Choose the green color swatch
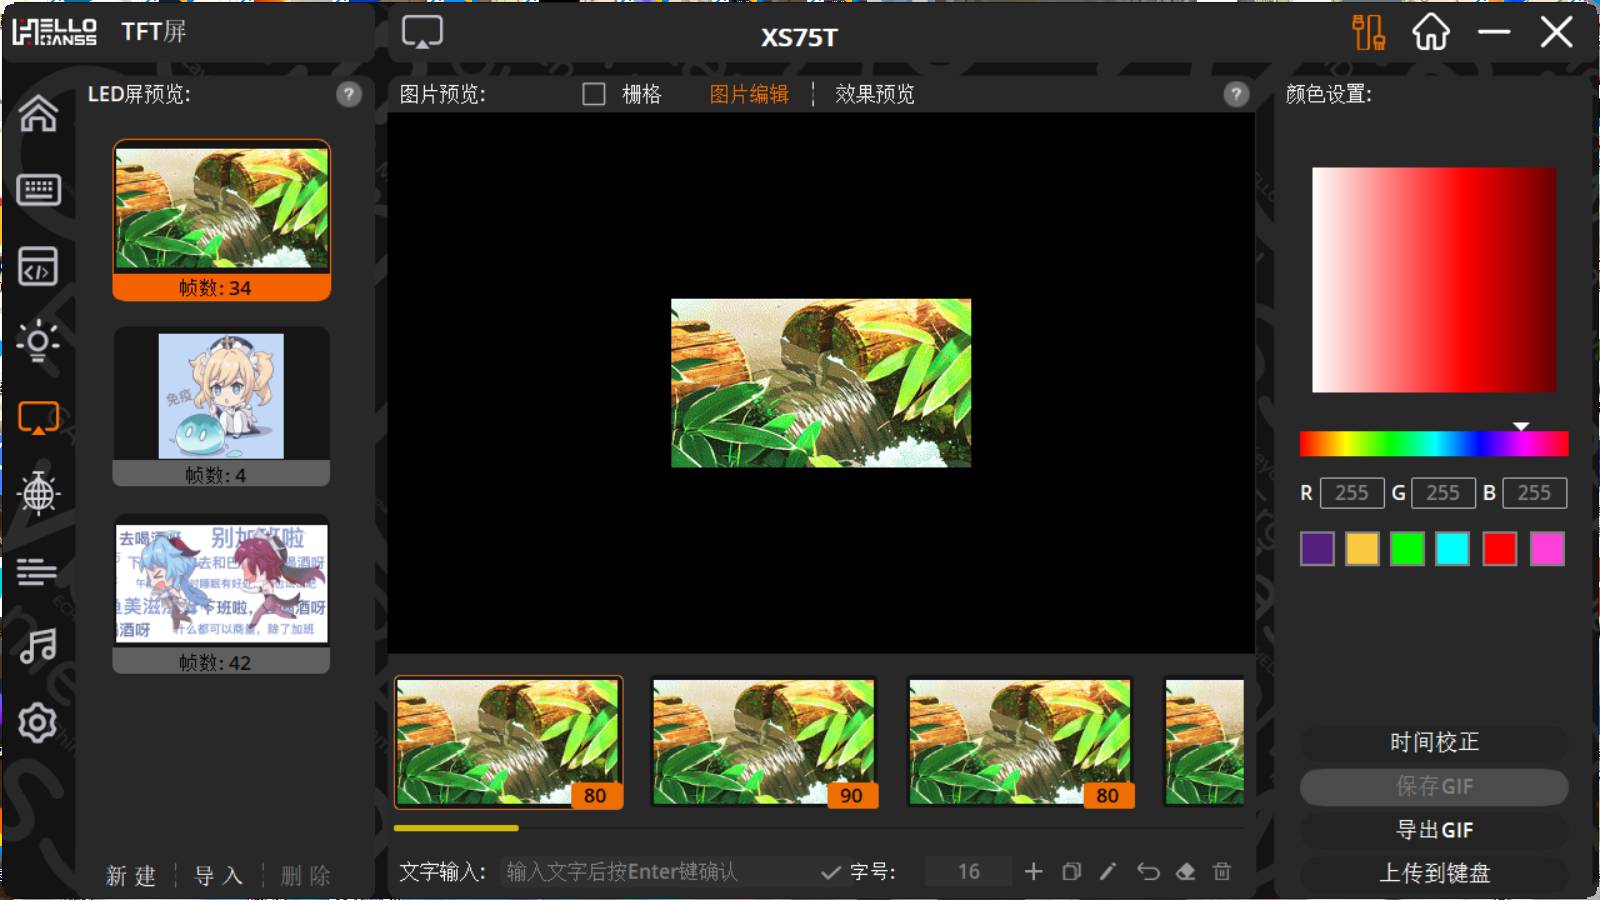The image size is (1600, 900). [1407, 549]
